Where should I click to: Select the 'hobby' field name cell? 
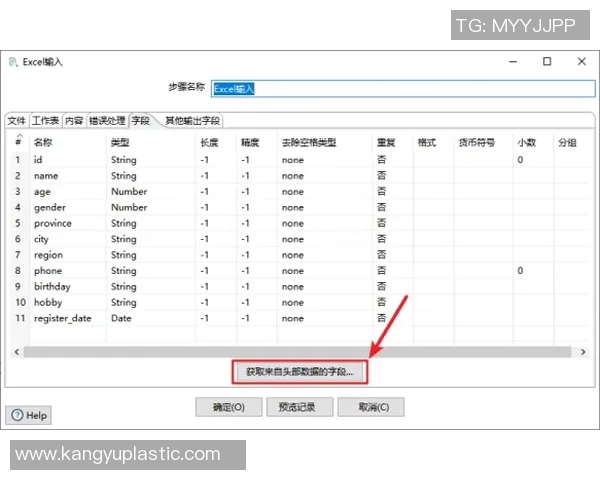(68, 302)
